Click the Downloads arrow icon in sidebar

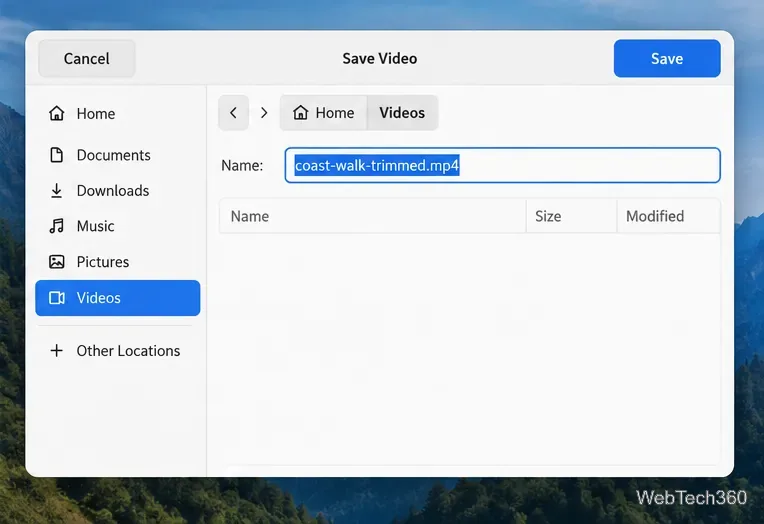tap(57, 191)
